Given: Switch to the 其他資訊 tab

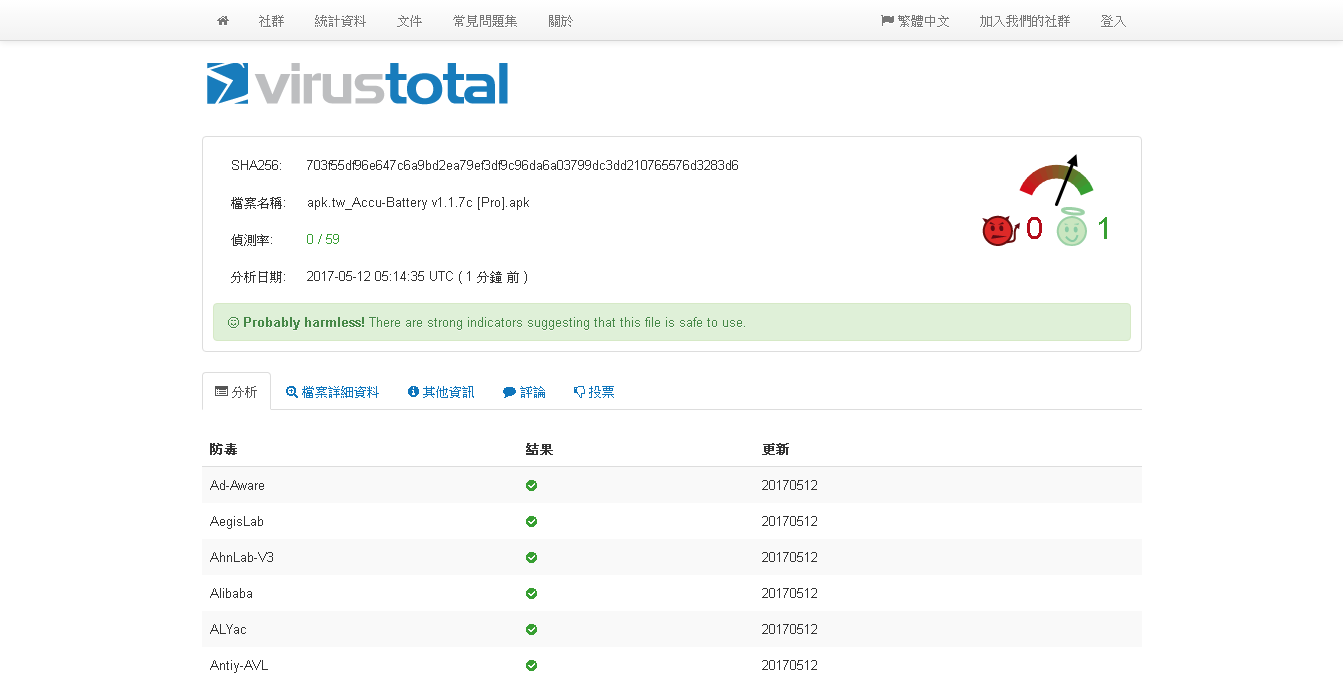Looking at the screenshot, I should tap(441, 392).
